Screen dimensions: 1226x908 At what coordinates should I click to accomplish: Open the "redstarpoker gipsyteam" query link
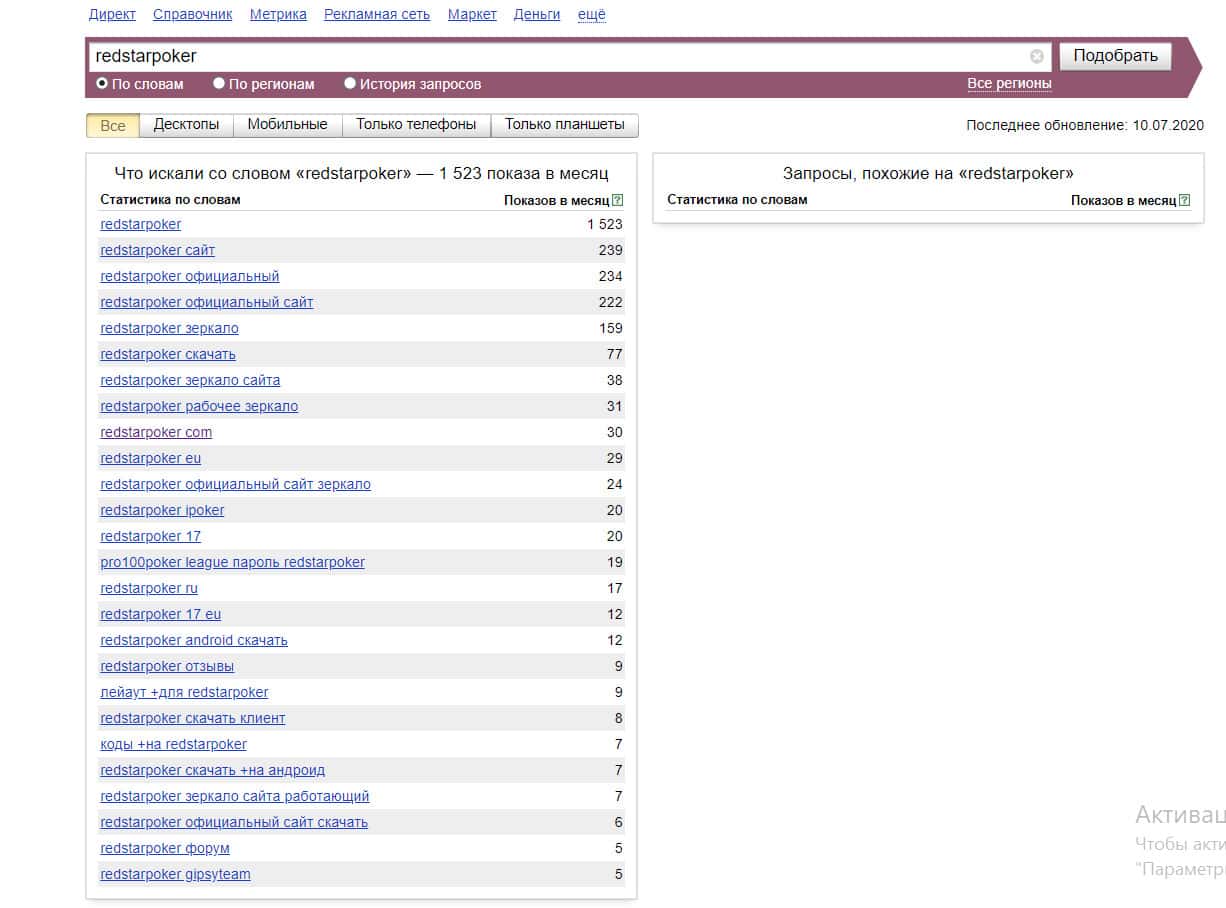(175, 874)
